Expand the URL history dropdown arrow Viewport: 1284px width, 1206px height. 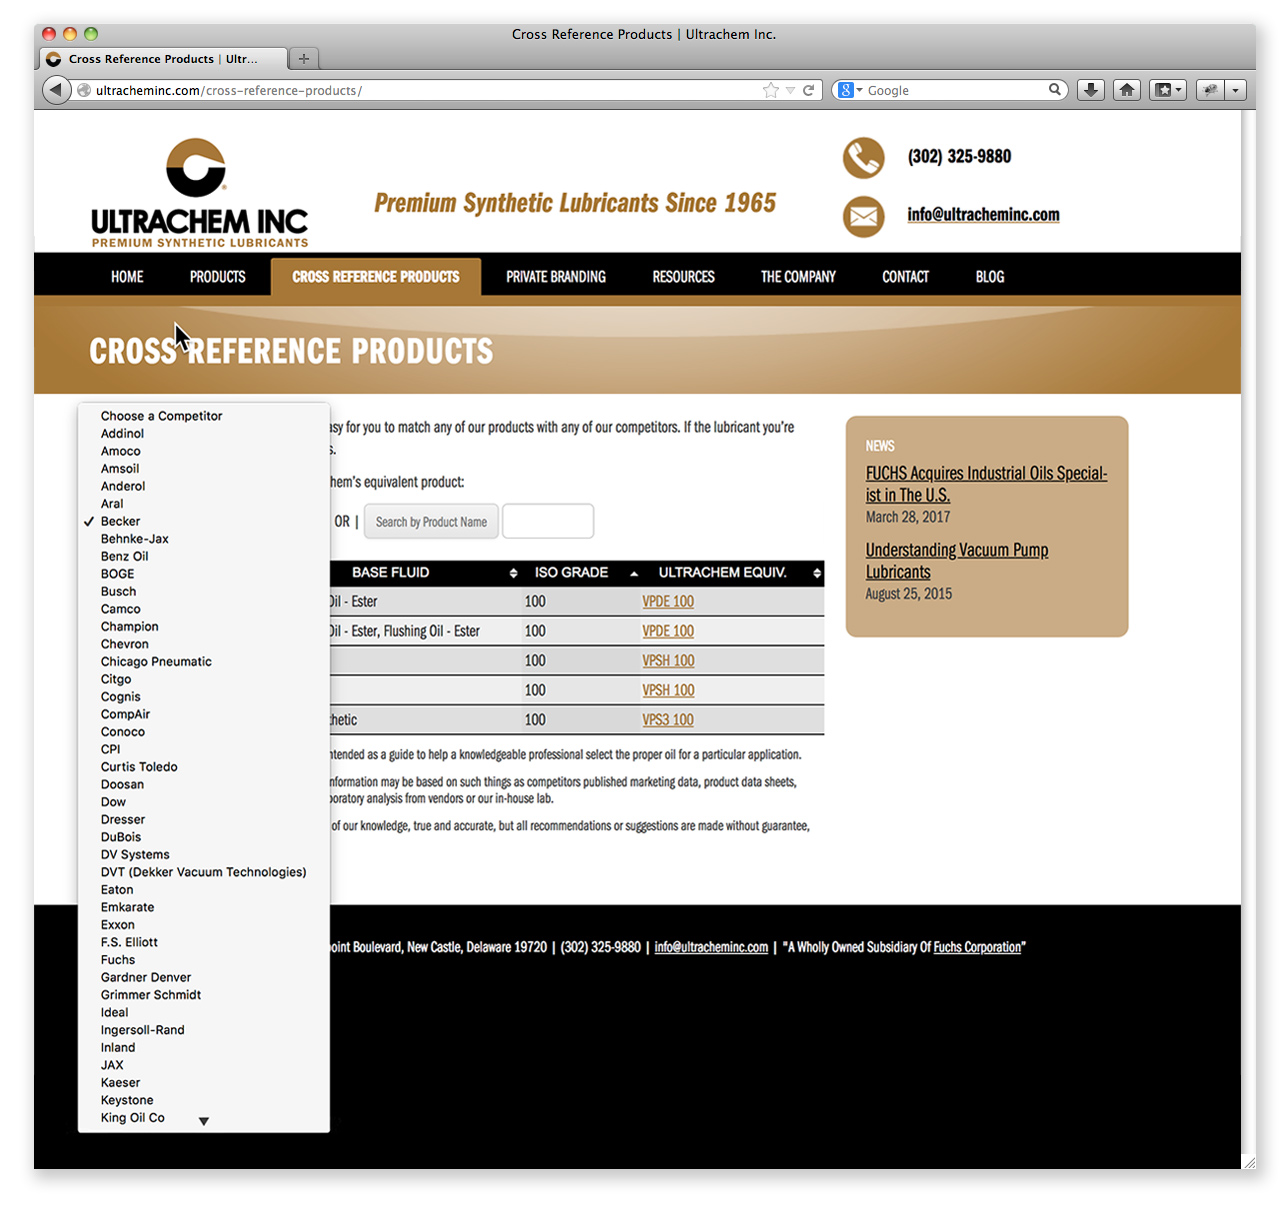click(790, 90)
